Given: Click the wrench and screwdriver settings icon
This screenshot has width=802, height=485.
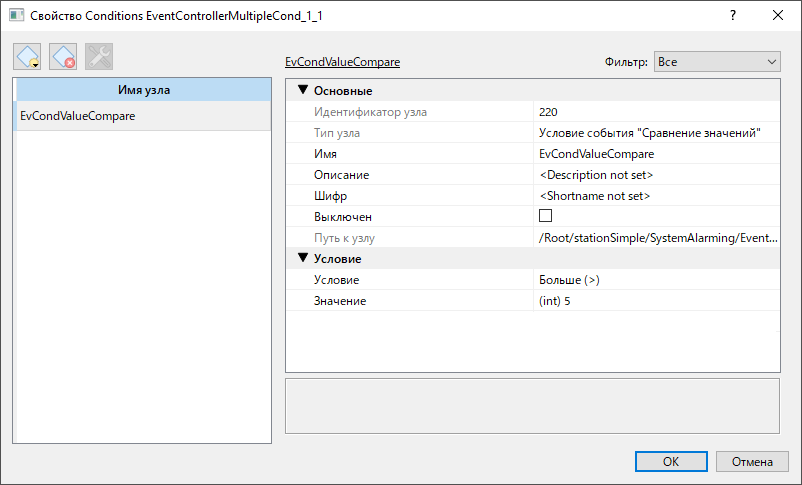Looking at the screenshot, I should pyautogui.click(x=99, y=56).
